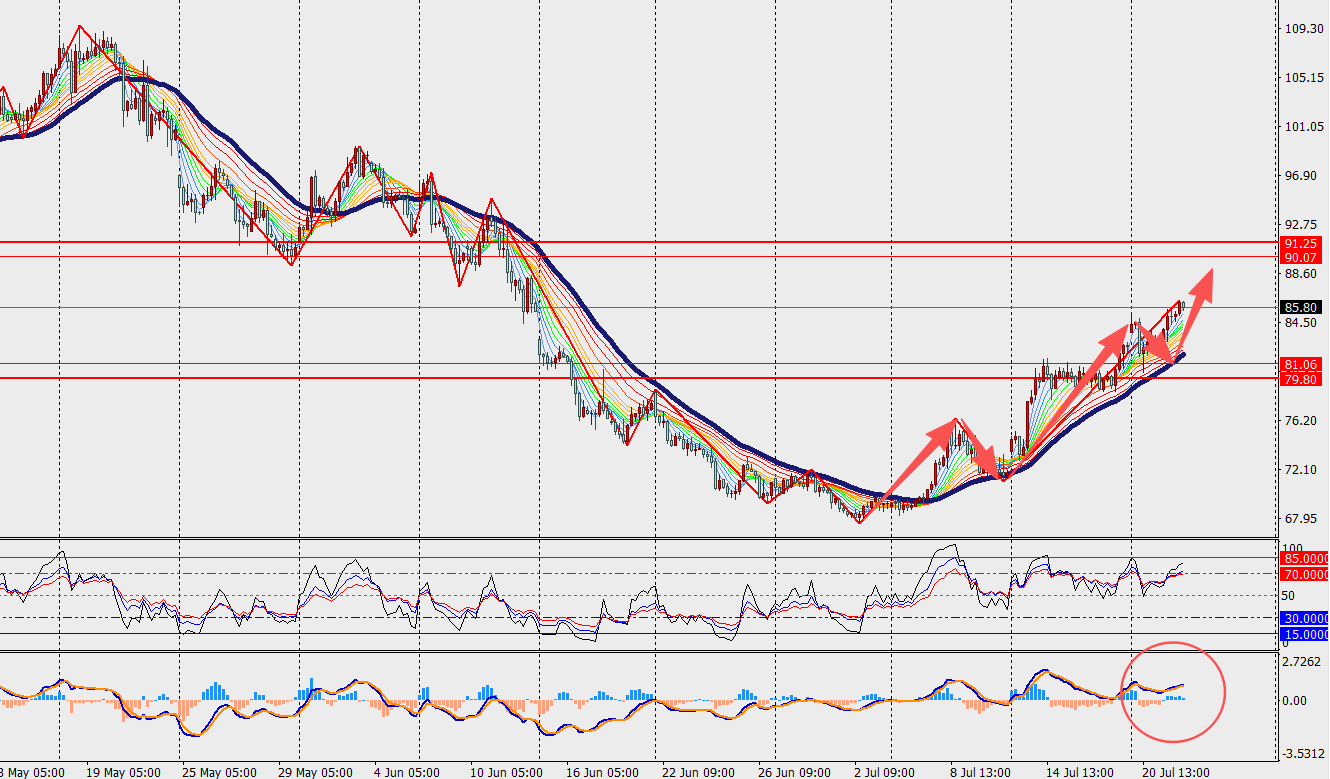This screenshot has height=779, width=1330.
Task: Select the short downward red arrow after 8 Jul
Action: pos(982,449)
